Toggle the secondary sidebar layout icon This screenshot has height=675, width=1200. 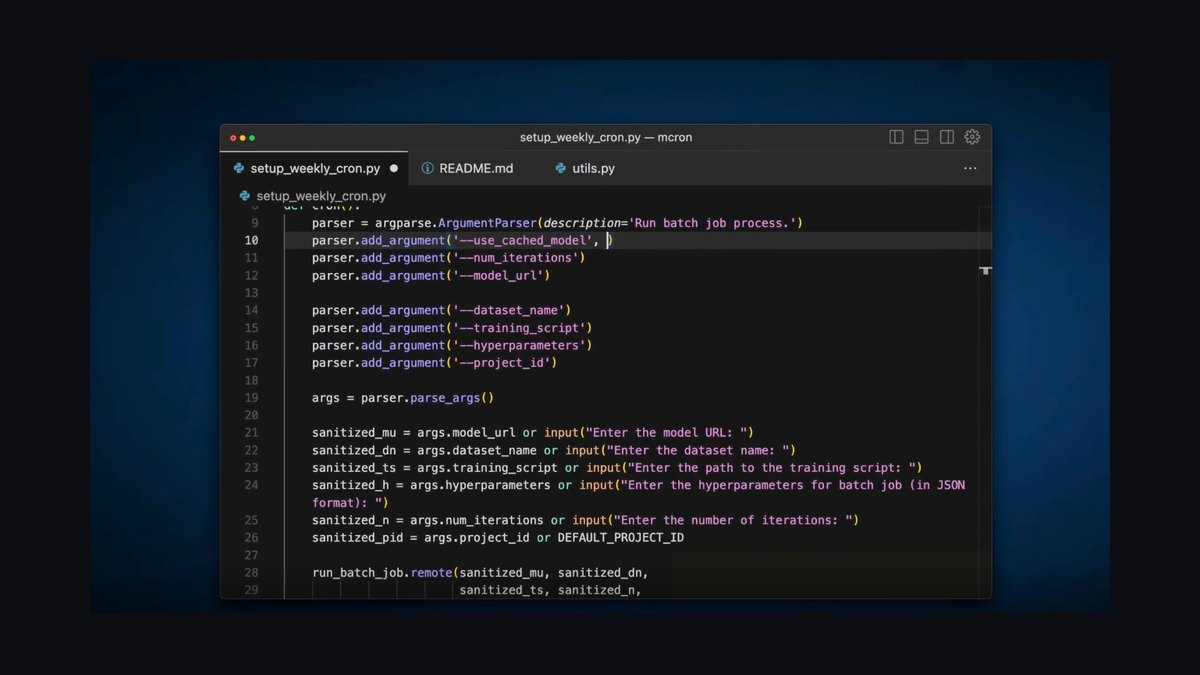(947, 137)
